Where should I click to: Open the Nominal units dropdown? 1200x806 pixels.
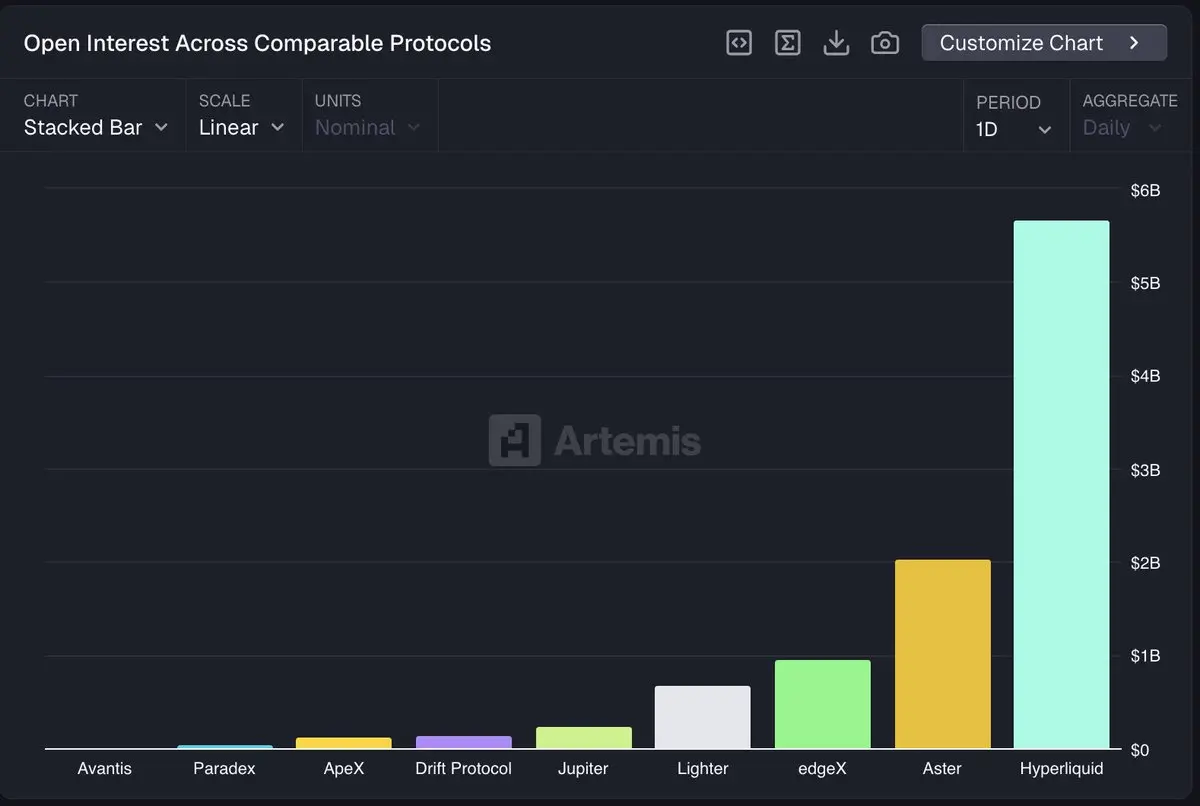tap(367, 127)
